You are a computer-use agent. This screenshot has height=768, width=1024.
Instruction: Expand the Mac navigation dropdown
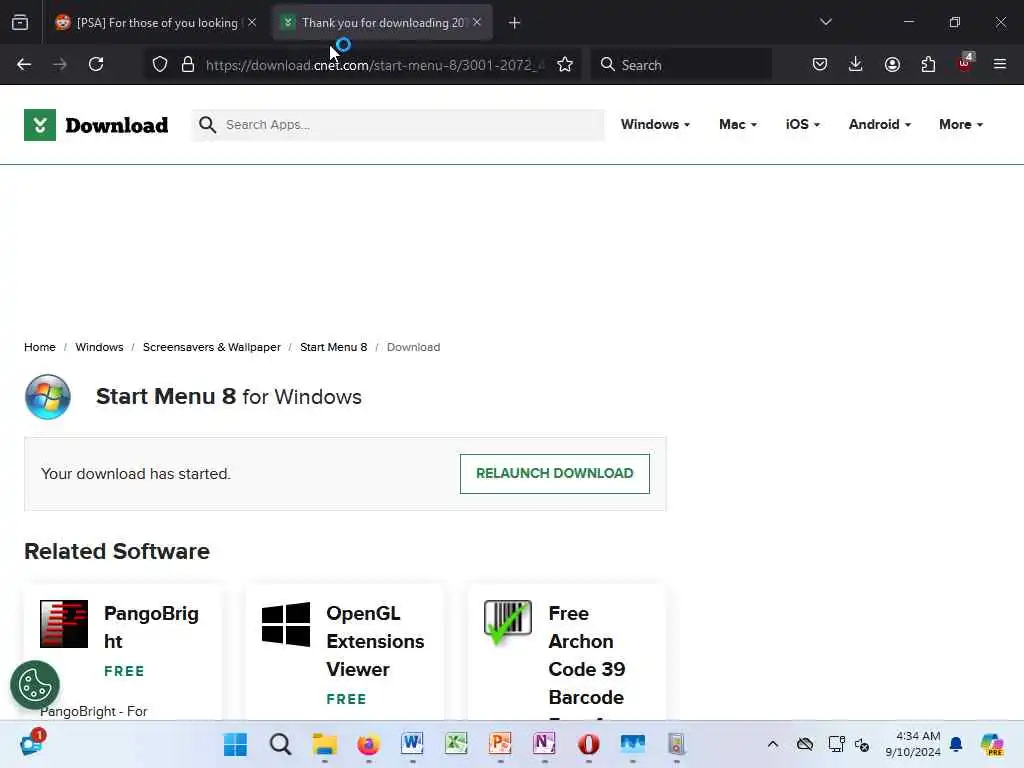[x=737, y=124]
